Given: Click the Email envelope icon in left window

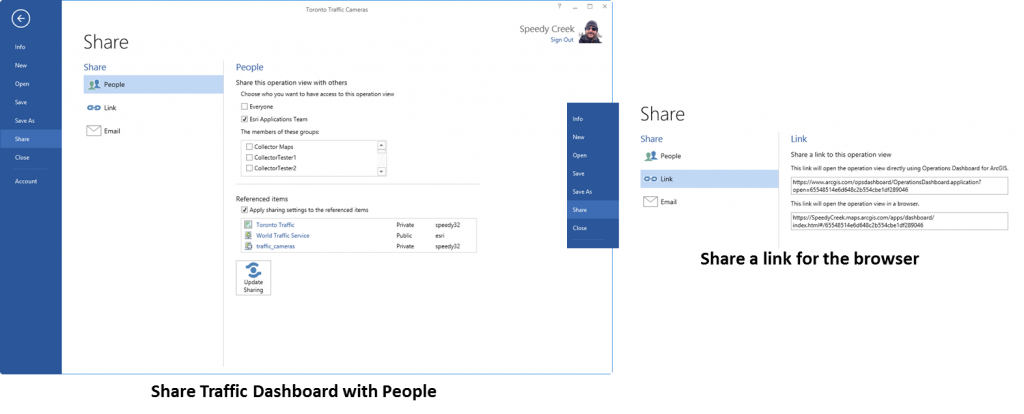Looking at the screenshot, I should (x=93, y=131).
